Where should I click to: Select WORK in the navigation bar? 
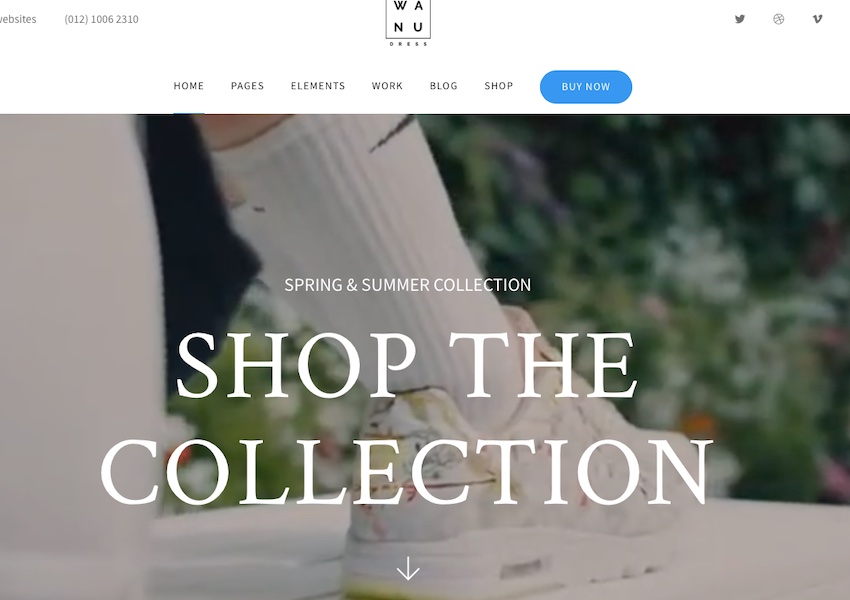tap(387, 86)
